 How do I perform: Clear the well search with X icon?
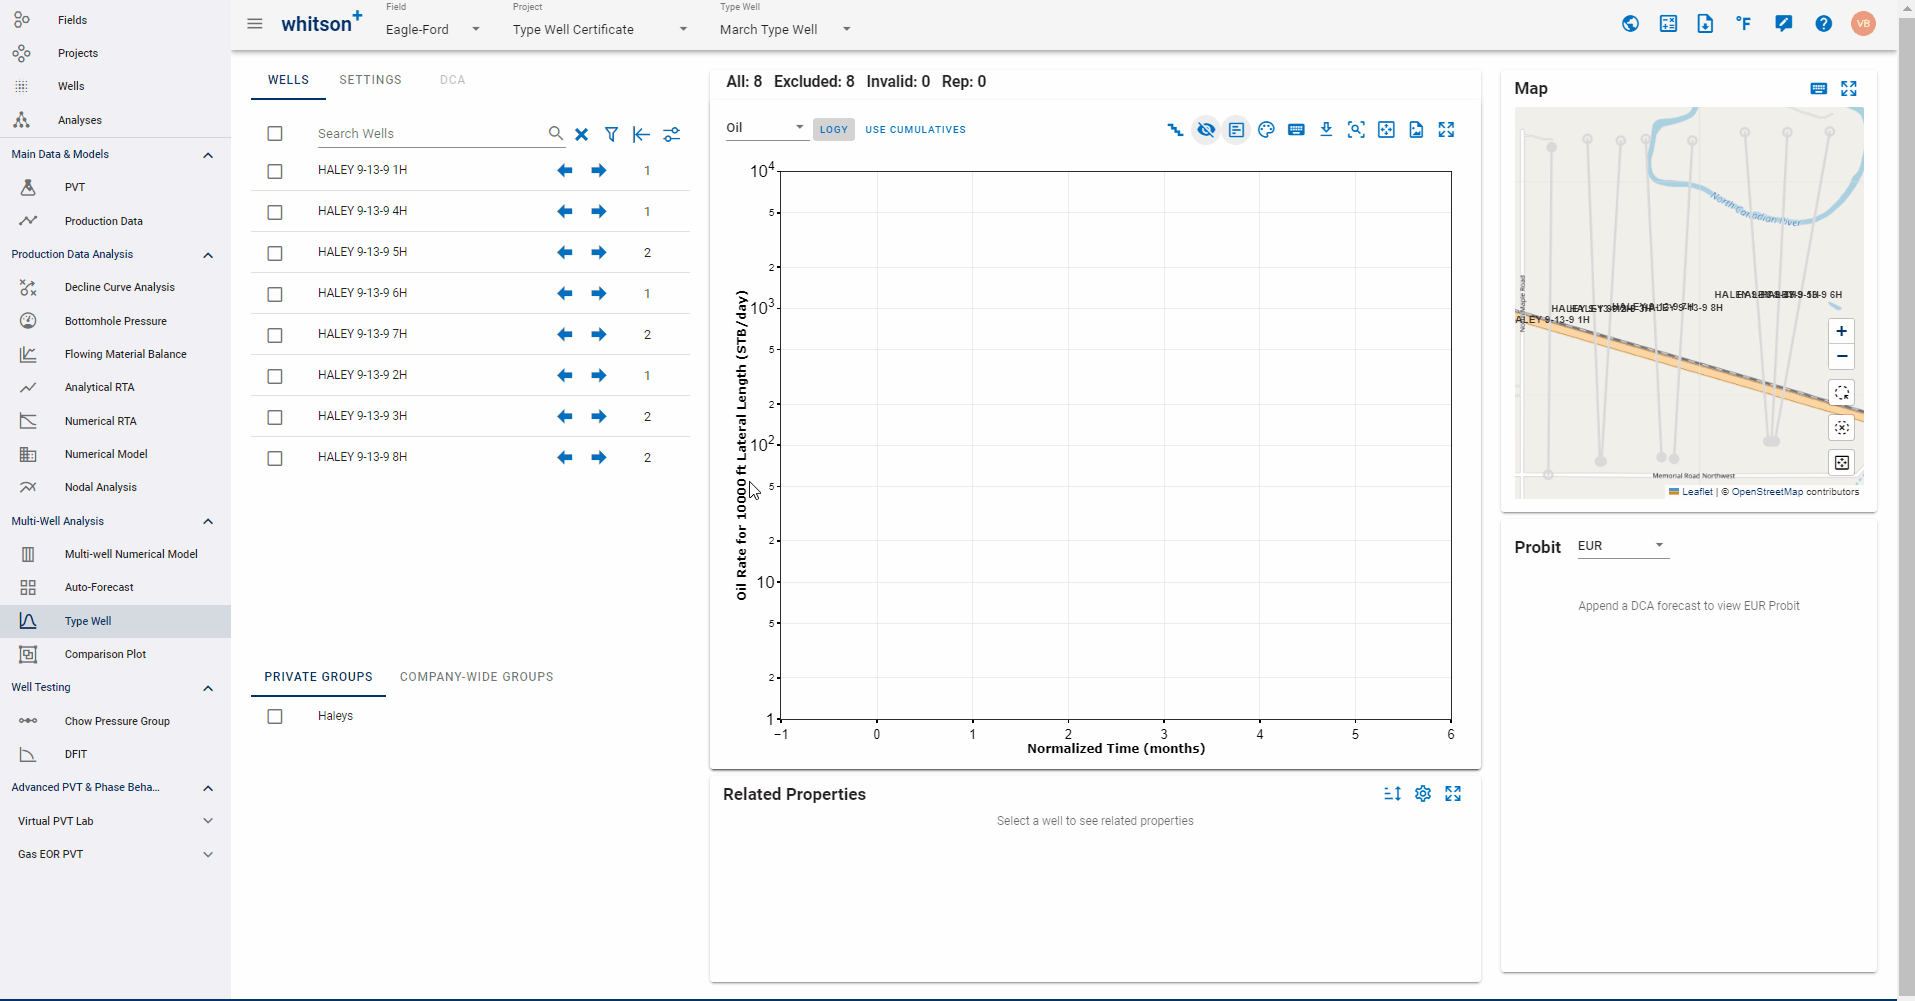tap(581, 134)
